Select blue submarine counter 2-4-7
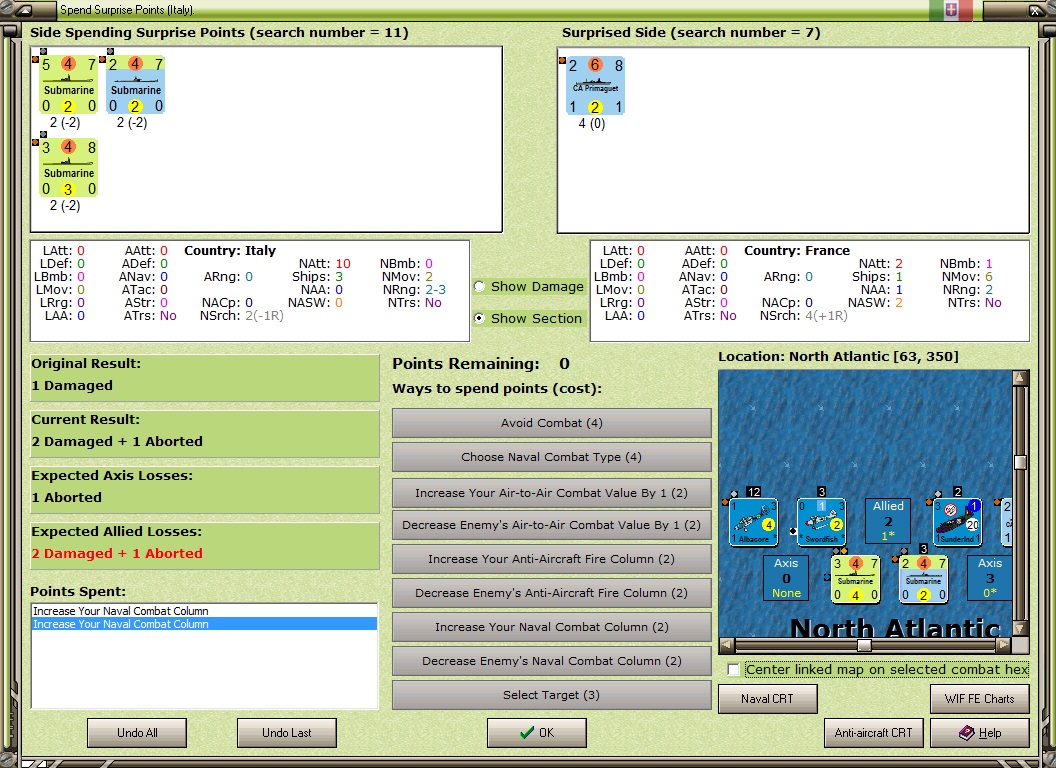The image size is (1056, 768). (135, 85)
